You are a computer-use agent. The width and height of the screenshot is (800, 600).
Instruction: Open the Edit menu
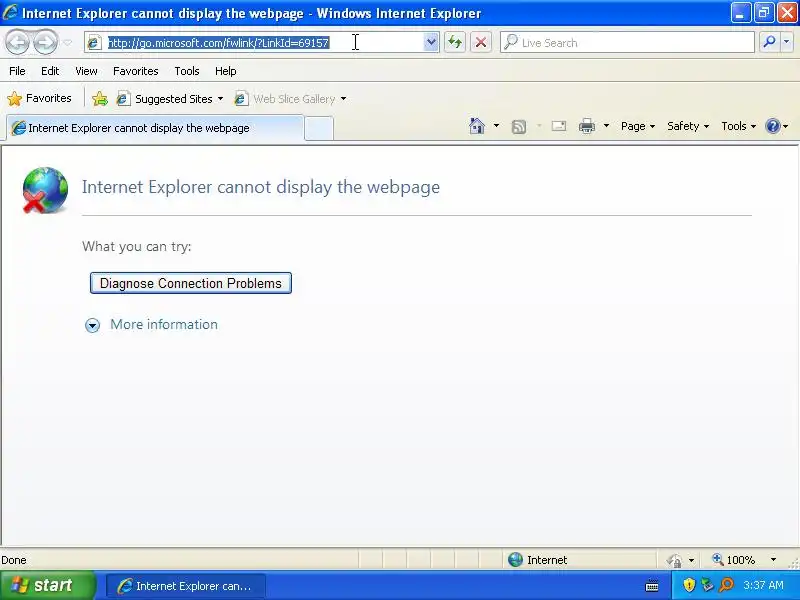coord(49,71)
